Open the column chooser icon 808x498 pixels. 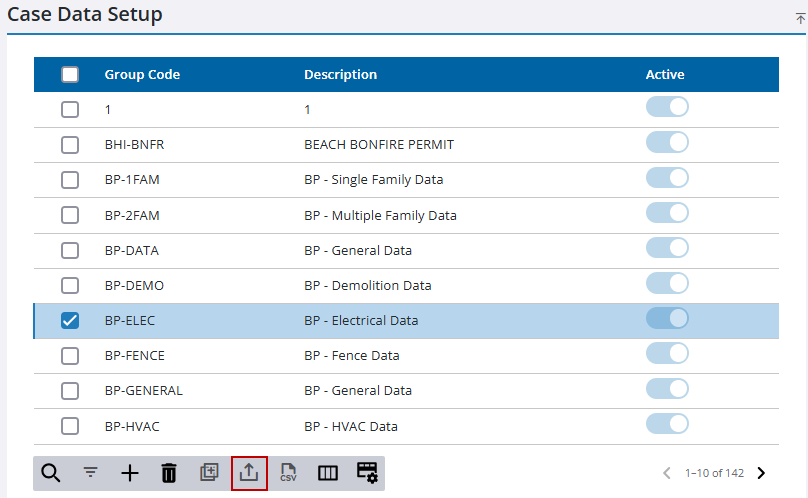[x=328, y=473]
